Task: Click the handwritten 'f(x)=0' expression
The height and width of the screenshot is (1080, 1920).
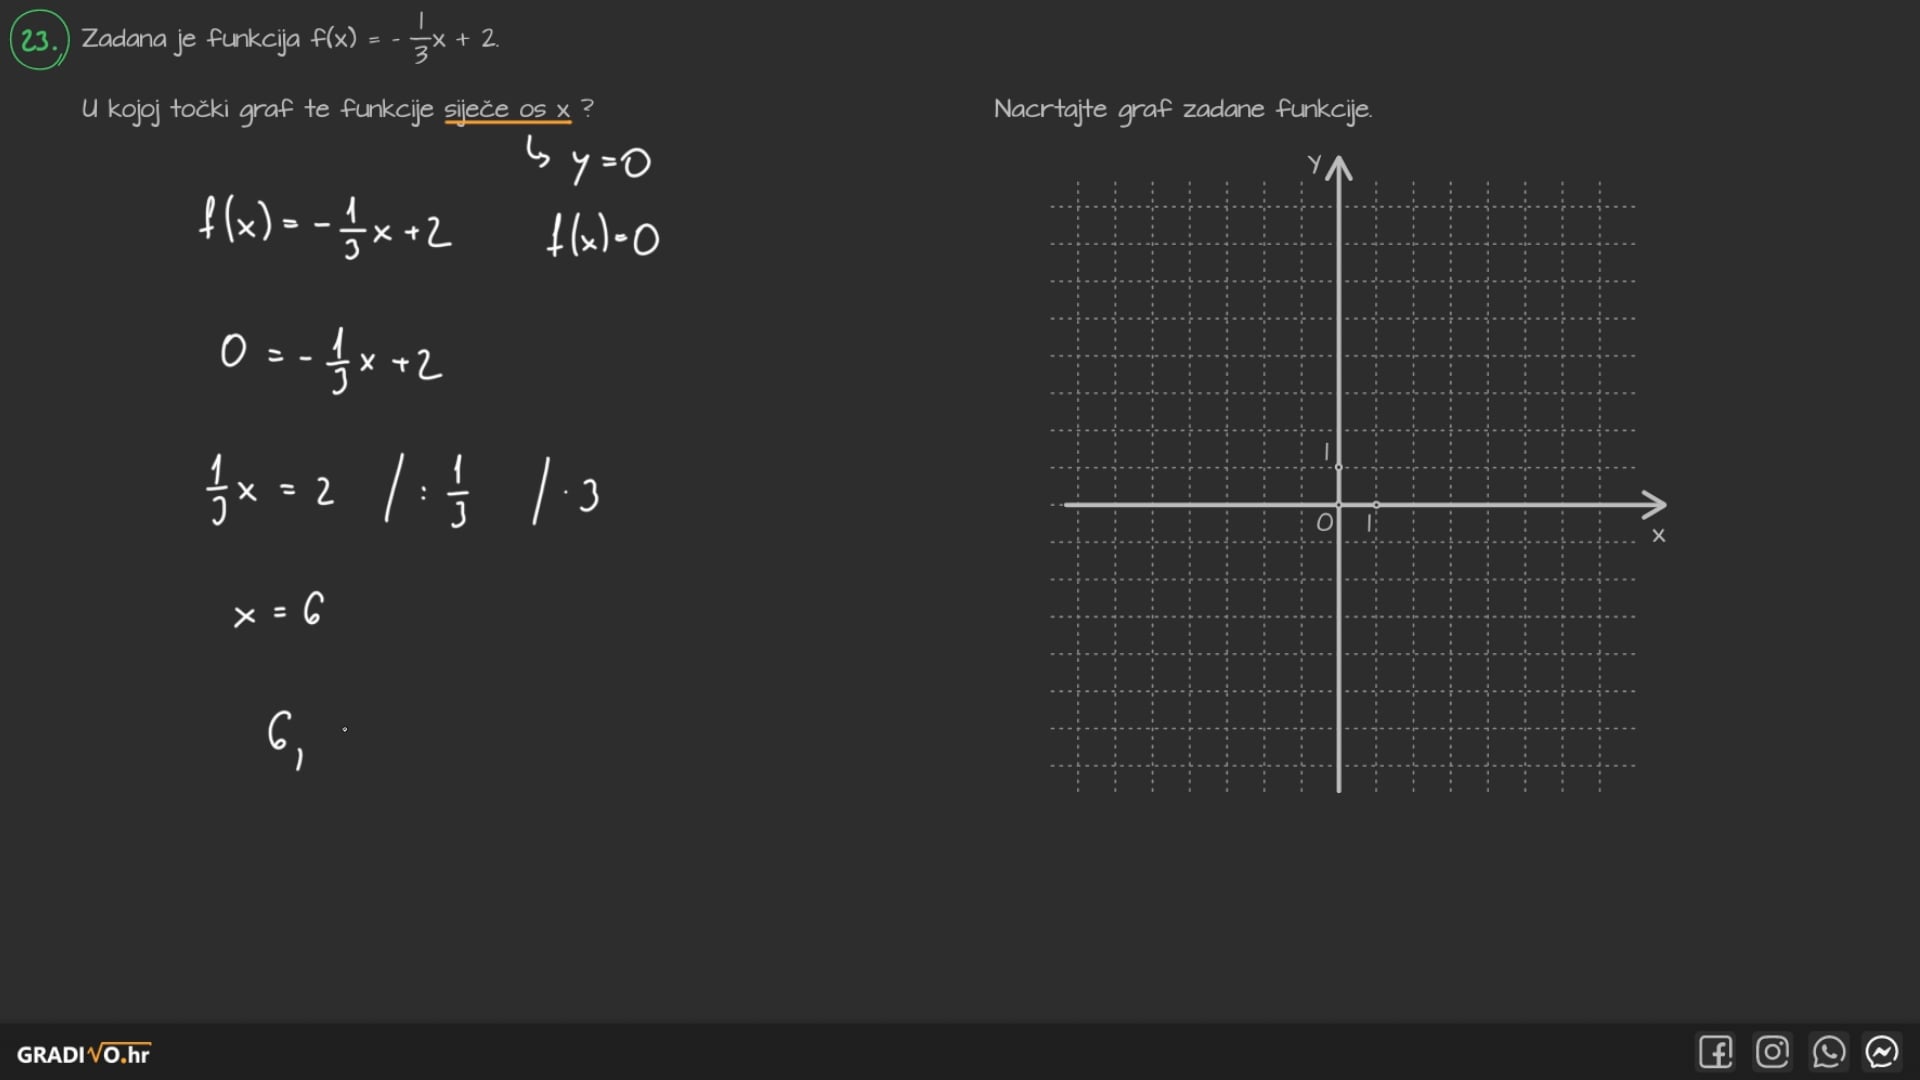Action: [x=603, y=238]
